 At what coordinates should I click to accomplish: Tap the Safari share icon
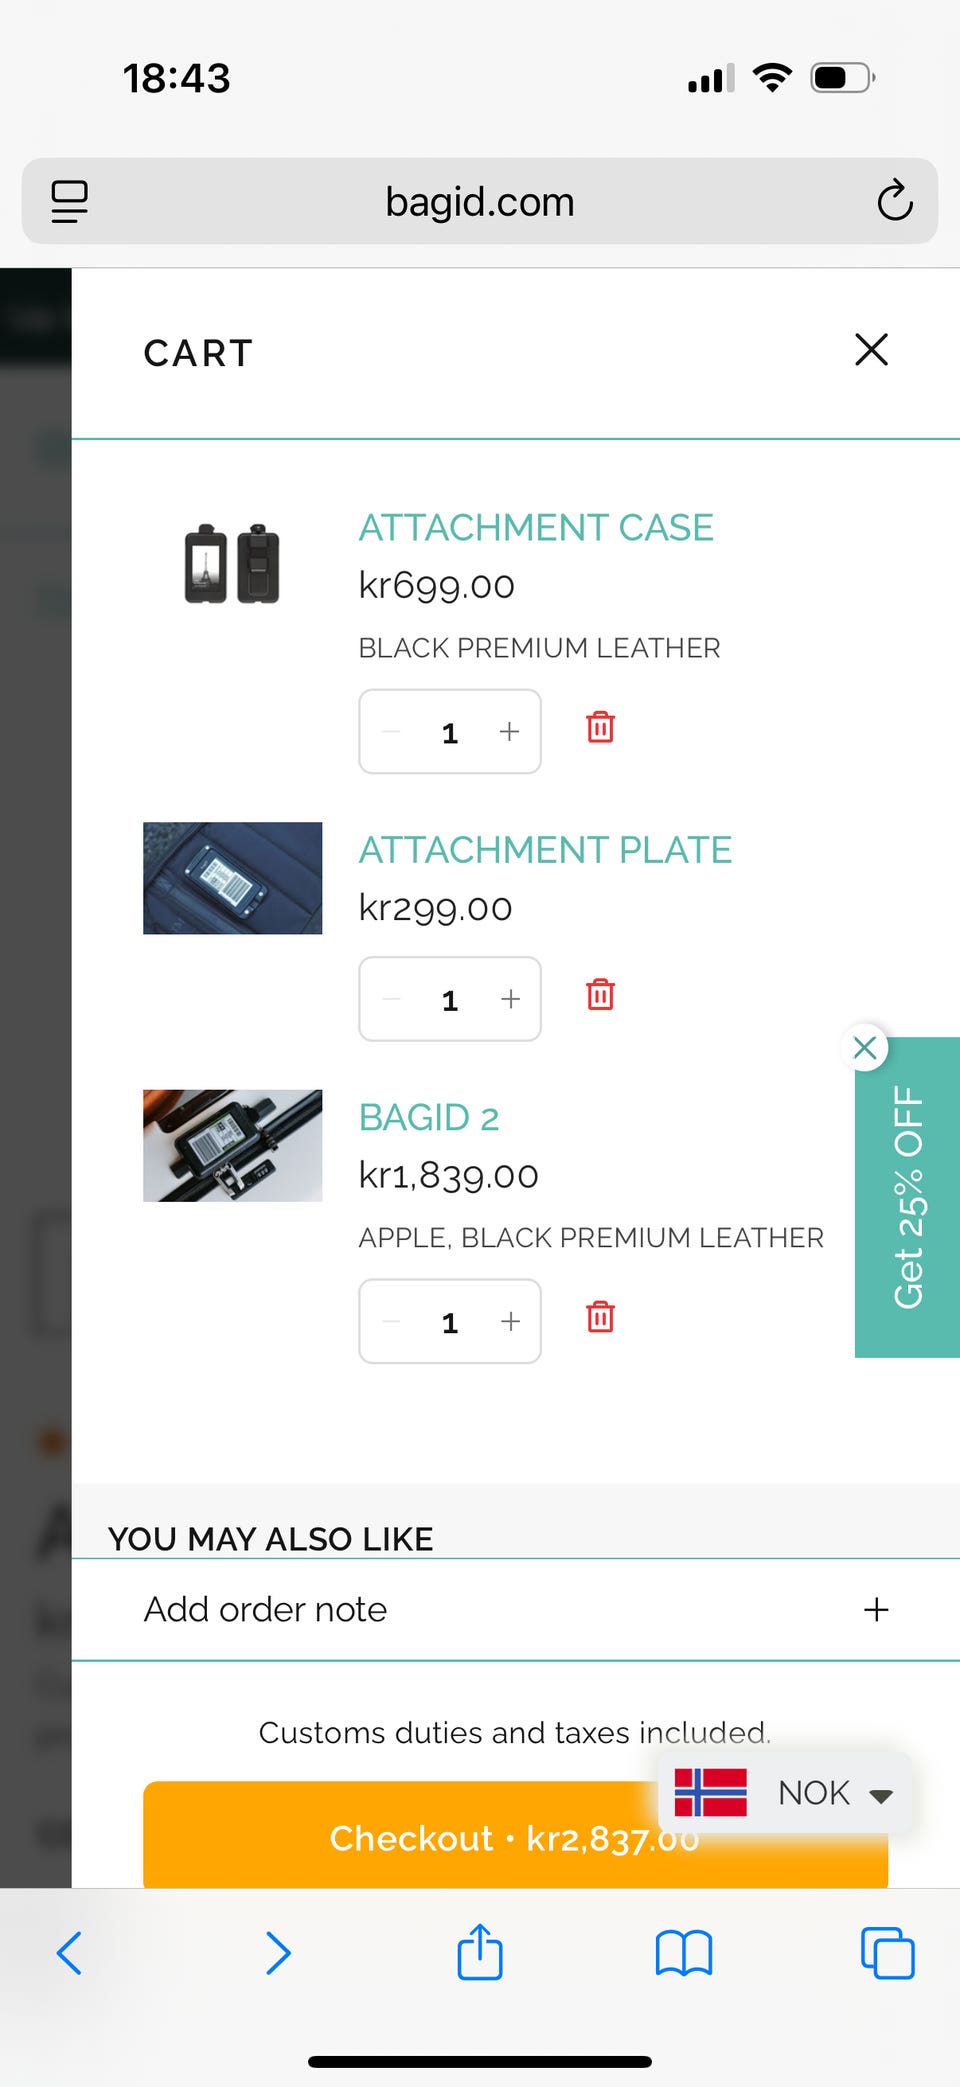[480, 1951]
